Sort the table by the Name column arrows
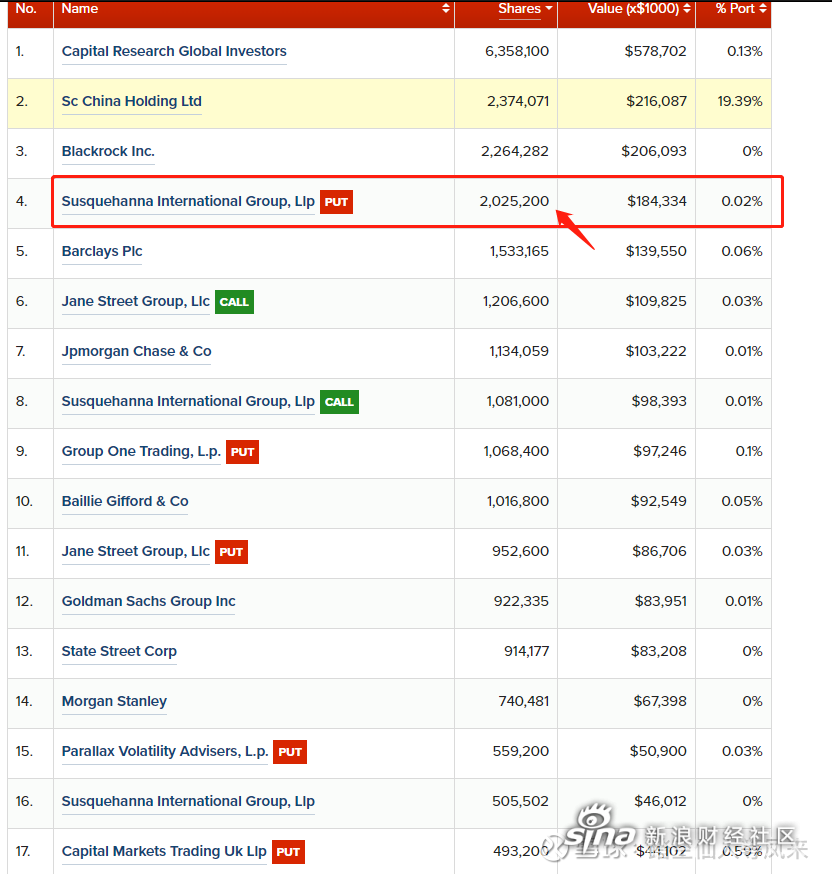Viewport: 832px width, 874px height. click(446, 8)
